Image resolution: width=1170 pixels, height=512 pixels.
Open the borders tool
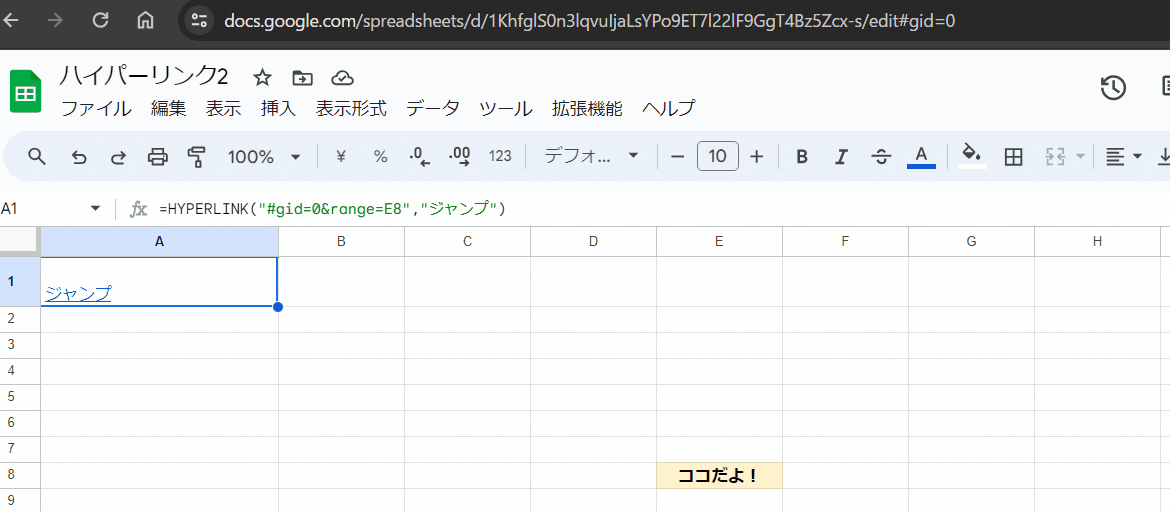1013,157
